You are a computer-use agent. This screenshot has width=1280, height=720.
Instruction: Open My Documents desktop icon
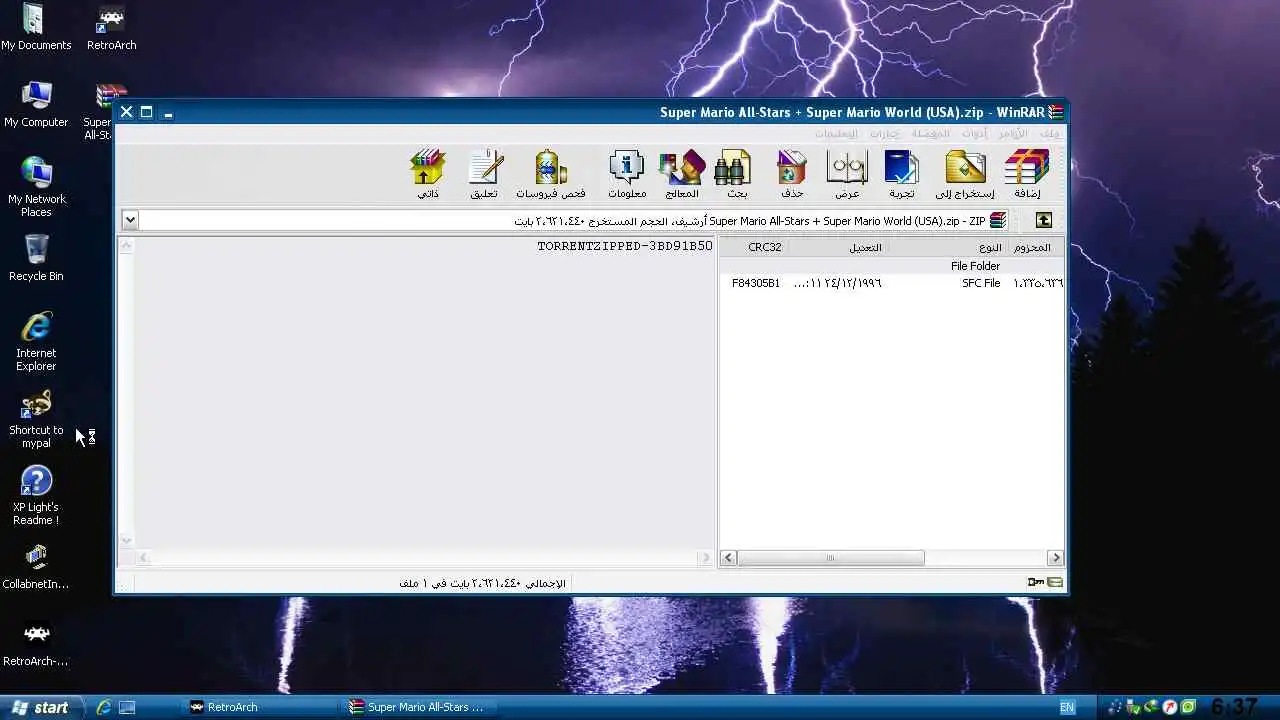36,28
